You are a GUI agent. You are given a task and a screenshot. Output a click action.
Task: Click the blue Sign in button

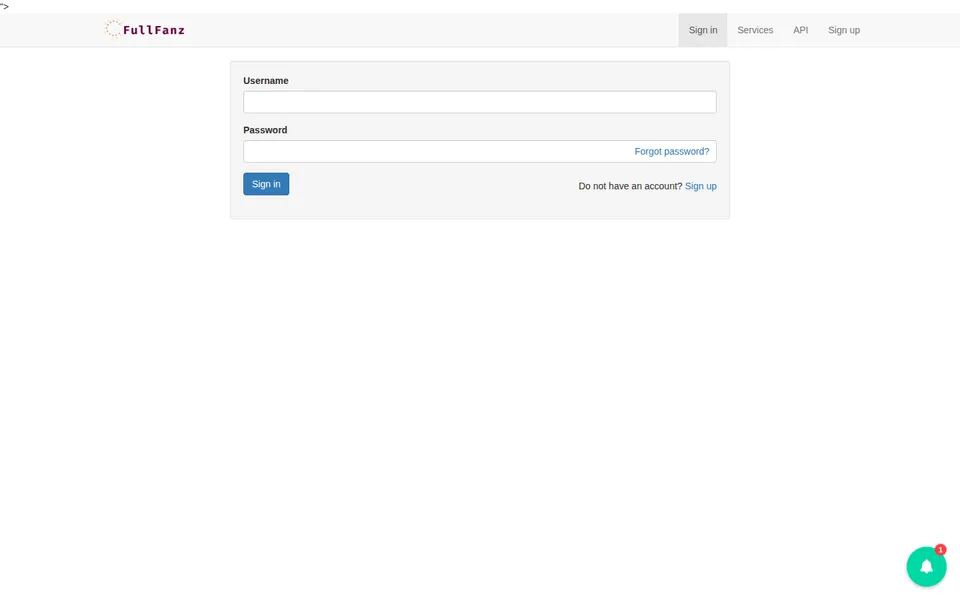pos(266,184)
